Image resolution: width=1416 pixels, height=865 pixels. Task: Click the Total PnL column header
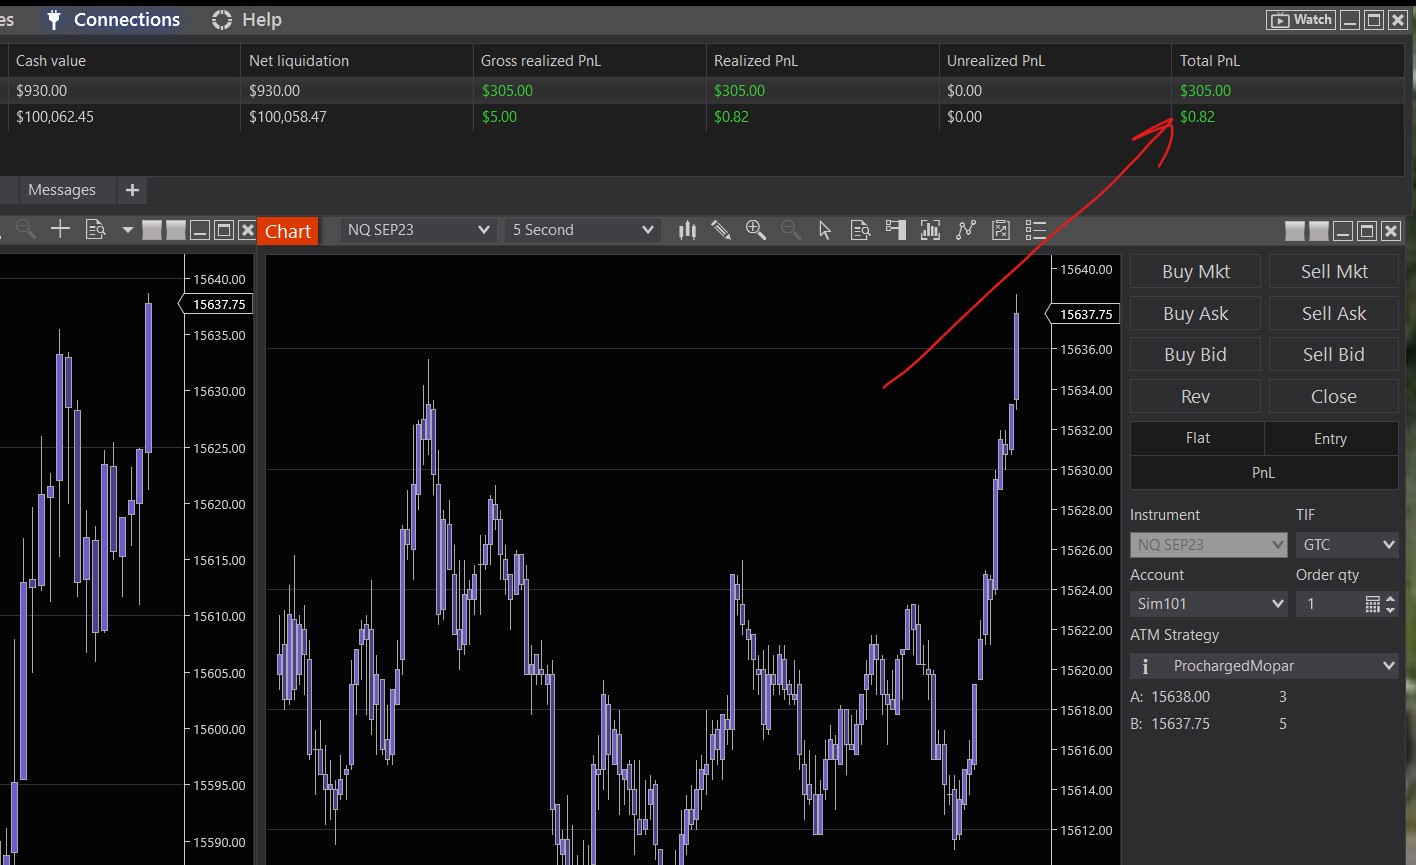(x=1210, y=61)
